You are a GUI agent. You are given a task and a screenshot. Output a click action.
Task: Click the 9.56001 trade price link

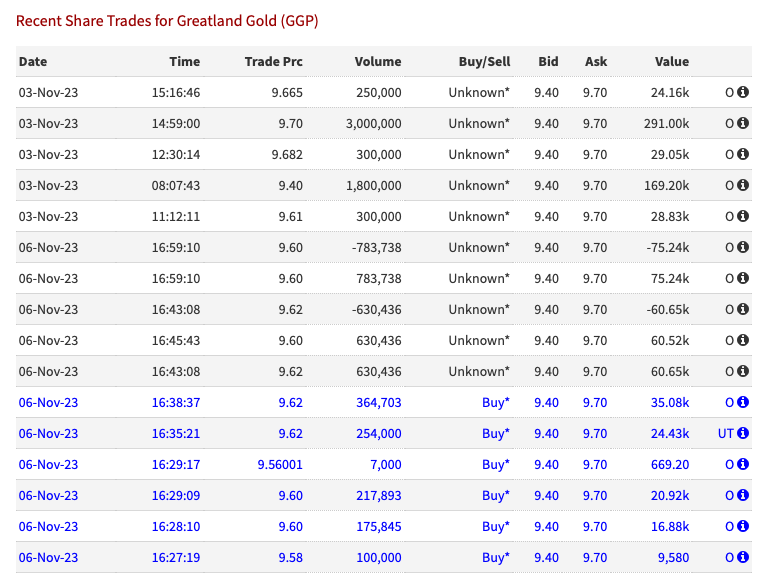280,465
